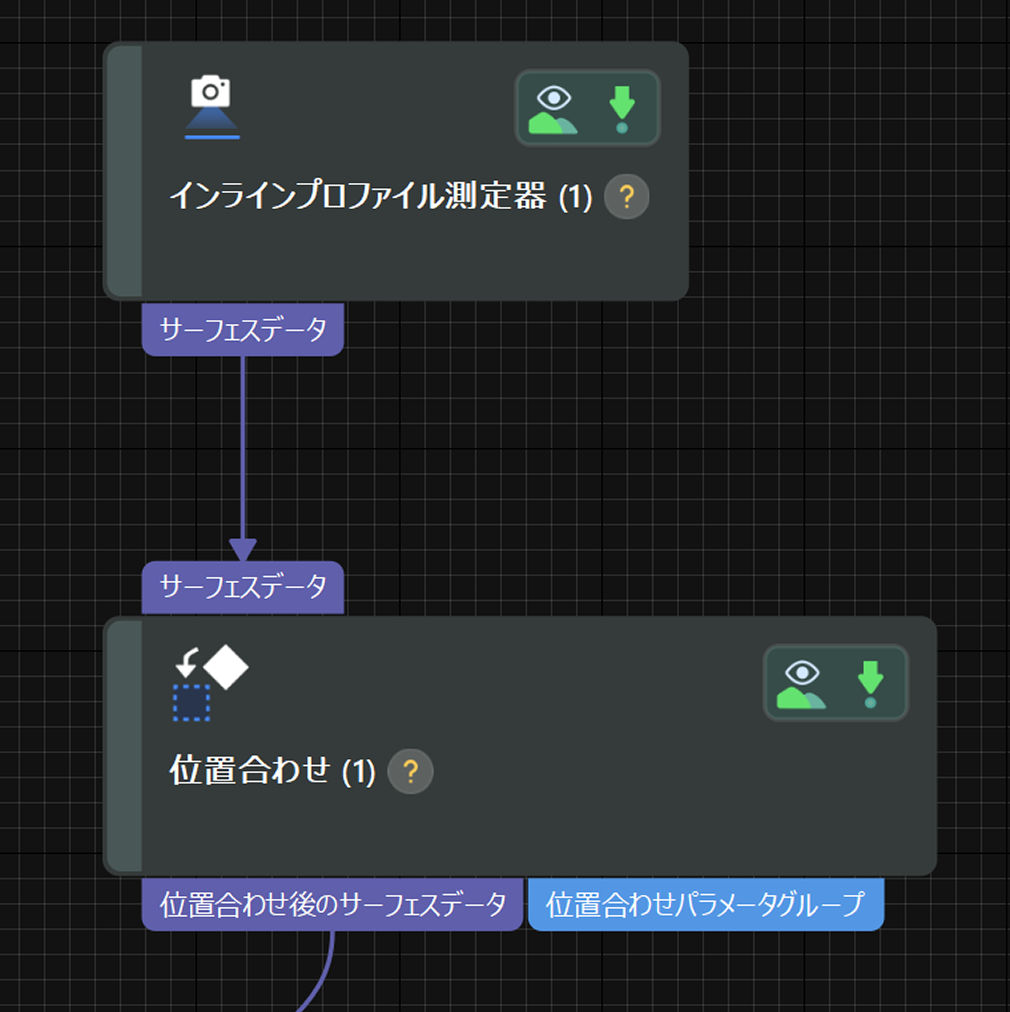Select the インラインプロファイル測定器 (1) node title

tap(381, 196)
